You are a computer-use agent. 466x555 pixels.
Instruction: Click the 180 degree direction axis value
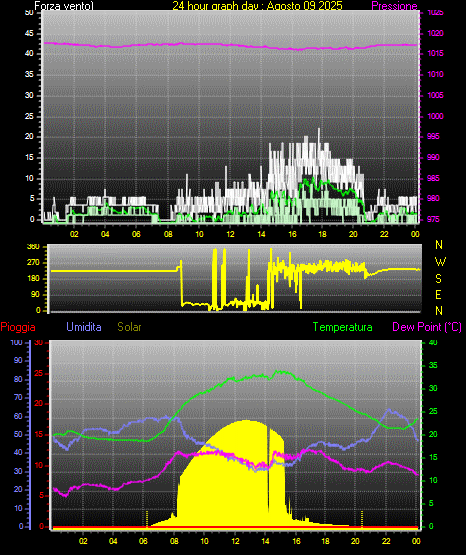tap(33, 279)
